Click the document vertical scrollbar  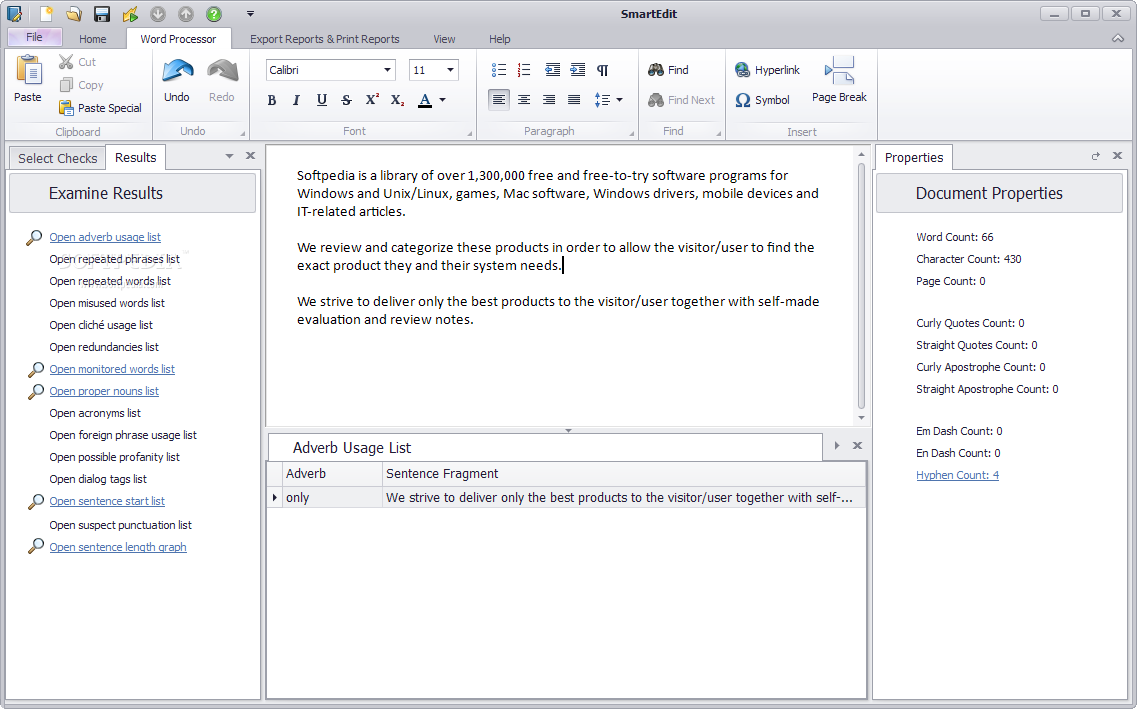[861, 286]
